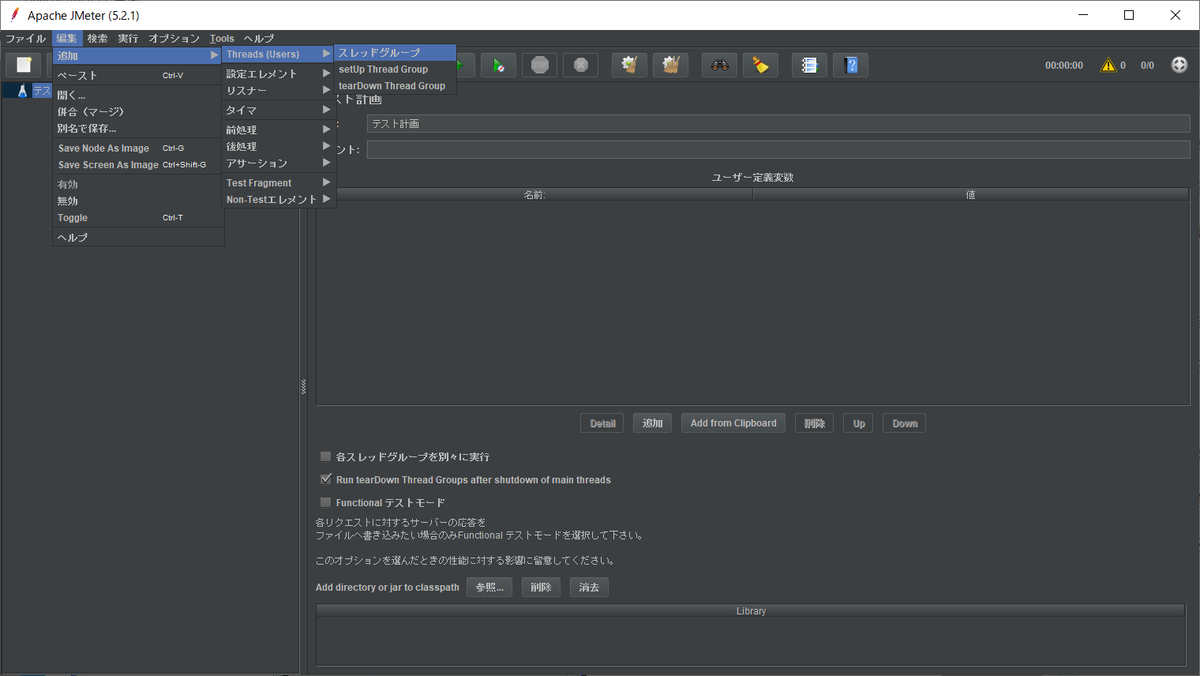Click Add from Clipboard button
The image size is (1200, 676).
(733, 423)
